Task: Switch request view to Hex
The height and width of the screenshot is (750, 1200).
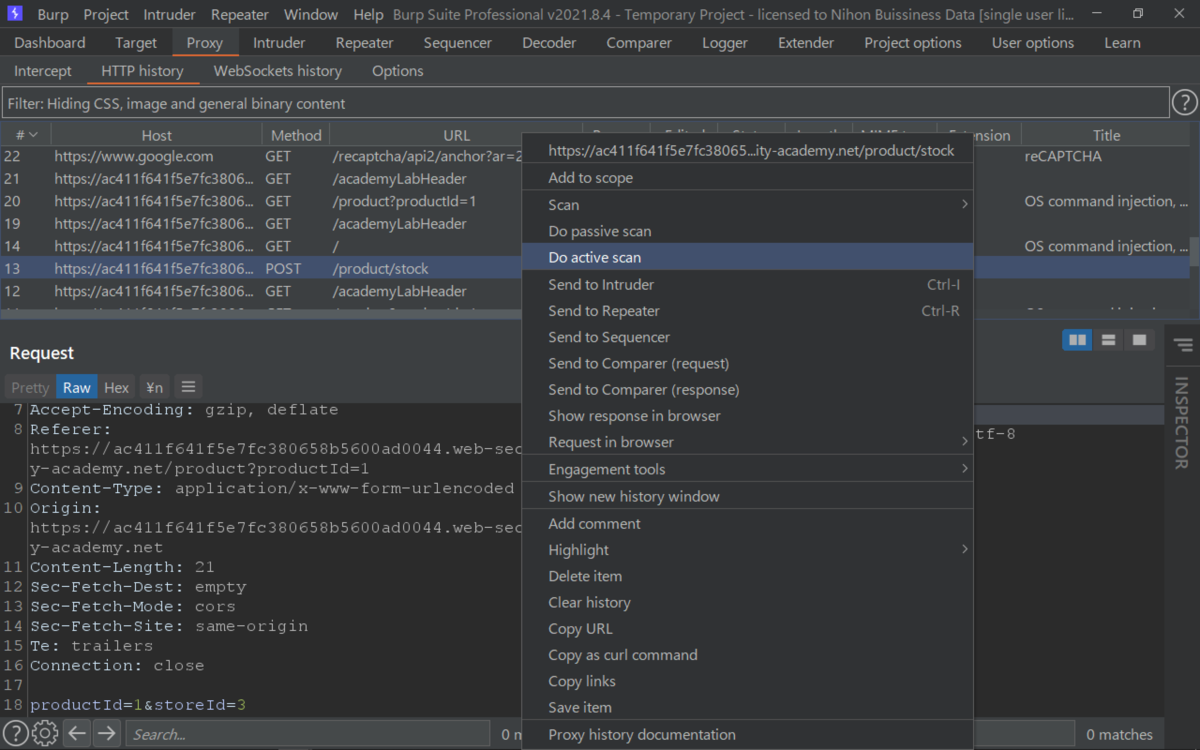Action: click(117, 387)
